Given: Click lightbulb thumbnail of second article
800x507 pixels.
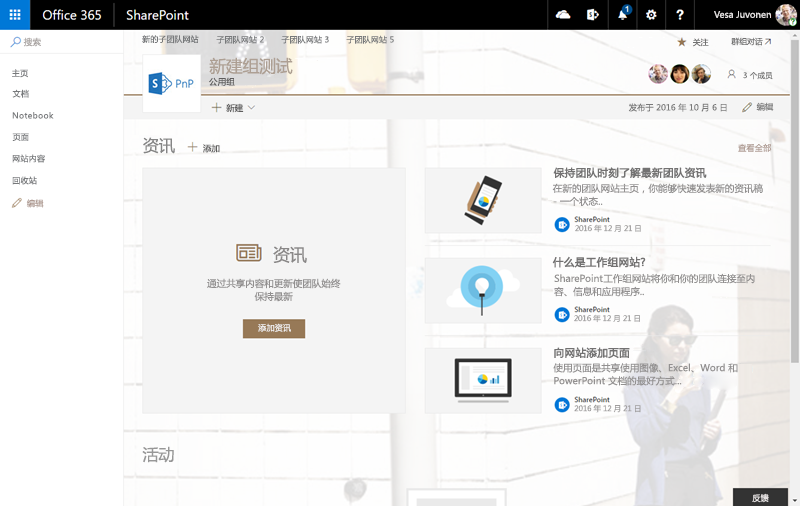Looking at the screenshot, I should [483, 290].
